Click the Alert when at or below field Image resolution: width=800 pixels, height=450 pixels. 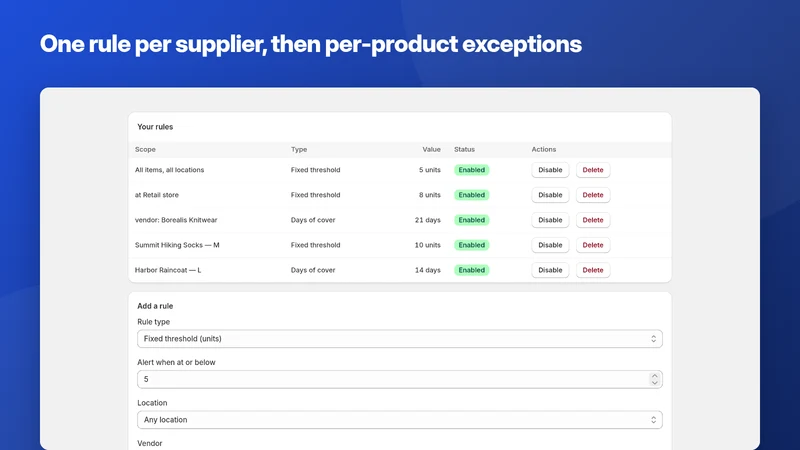tap(399, 379)
